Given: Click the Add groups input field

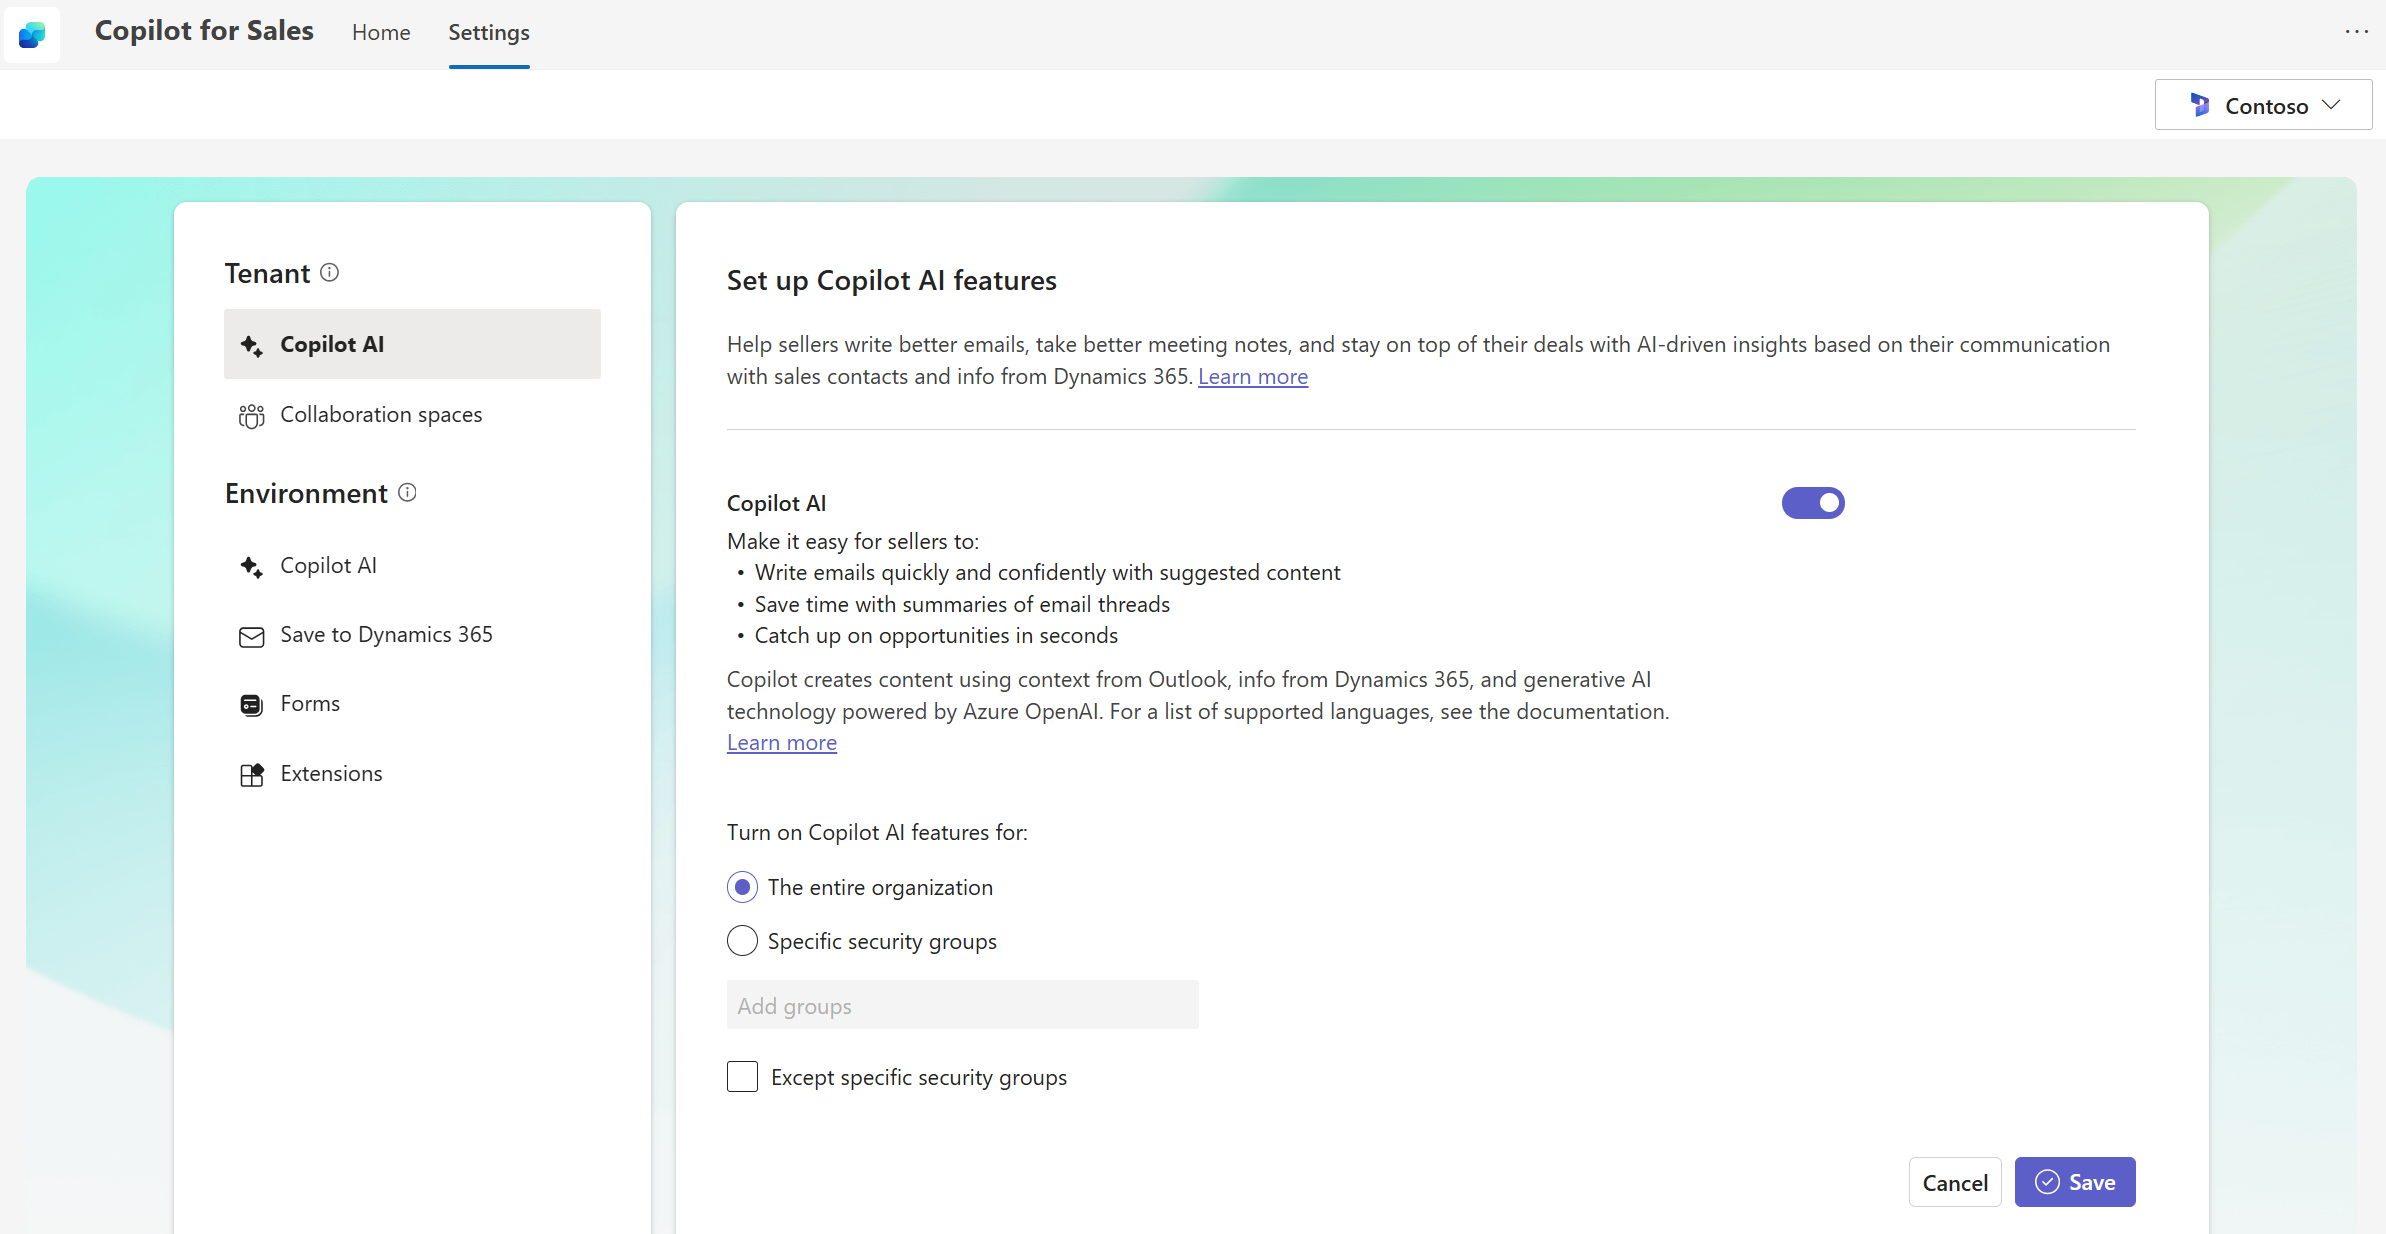Looking at the screenshot, I should point(960,1006).
